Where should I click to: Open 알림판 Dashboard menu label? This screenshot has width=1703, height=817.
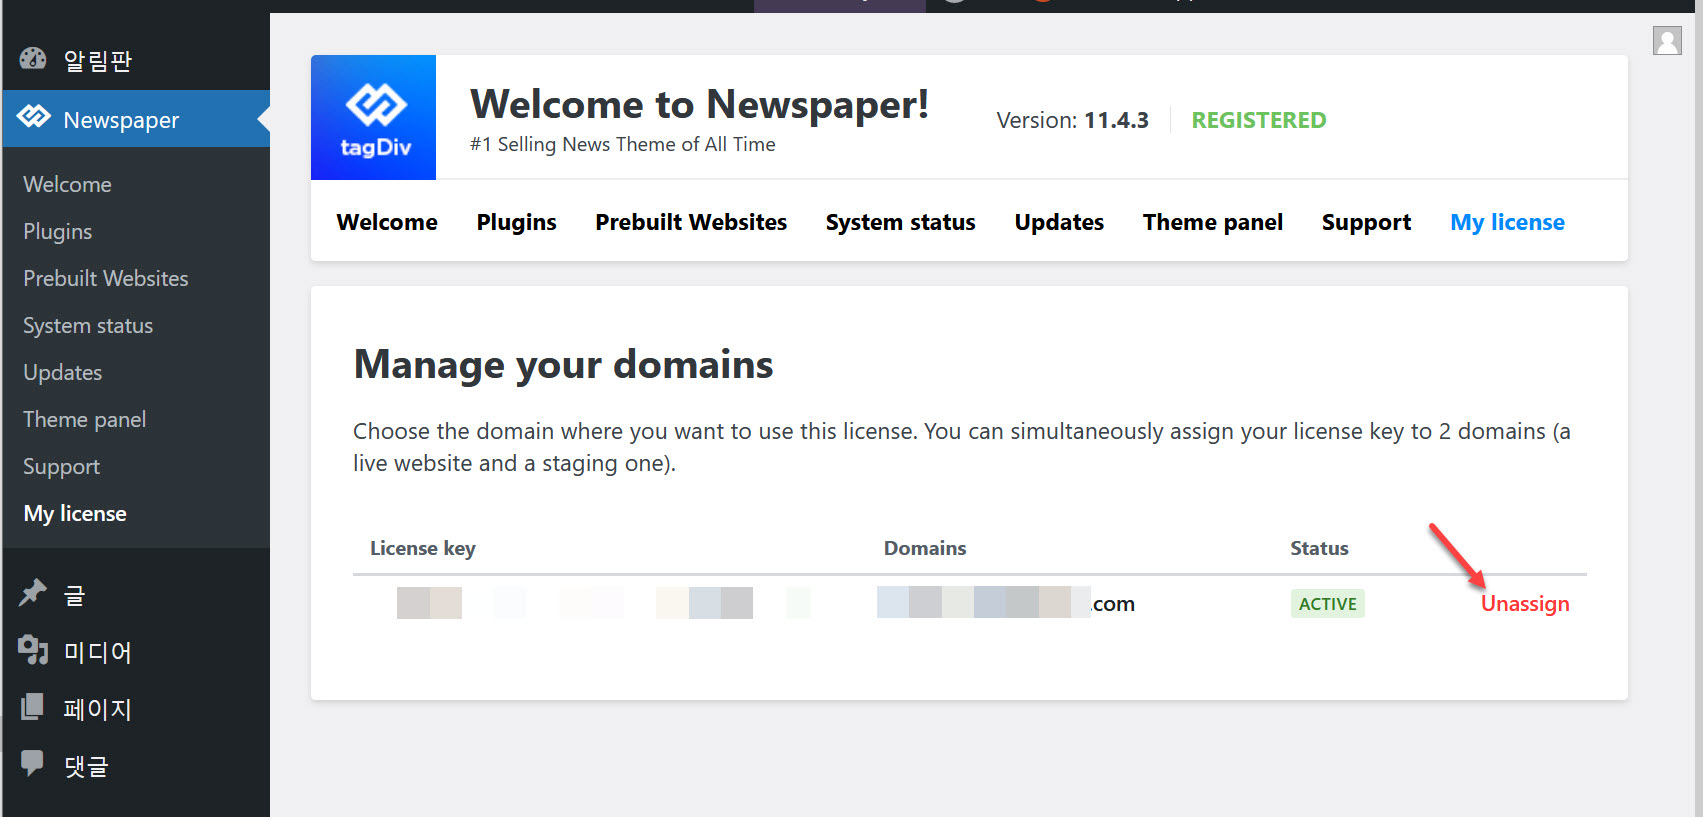coord(98,61)
